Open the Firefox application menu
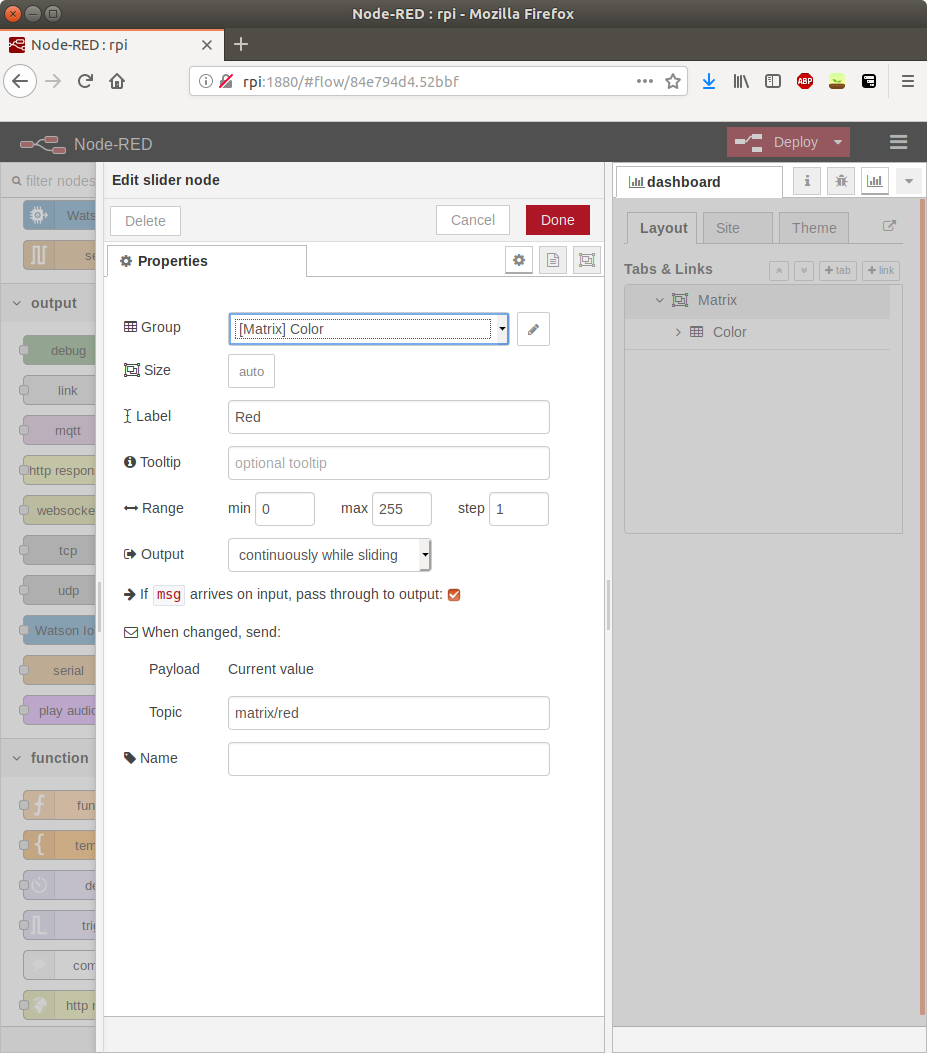The height and width of the screenshot is (1053, 927). click(x=908, y=81)
